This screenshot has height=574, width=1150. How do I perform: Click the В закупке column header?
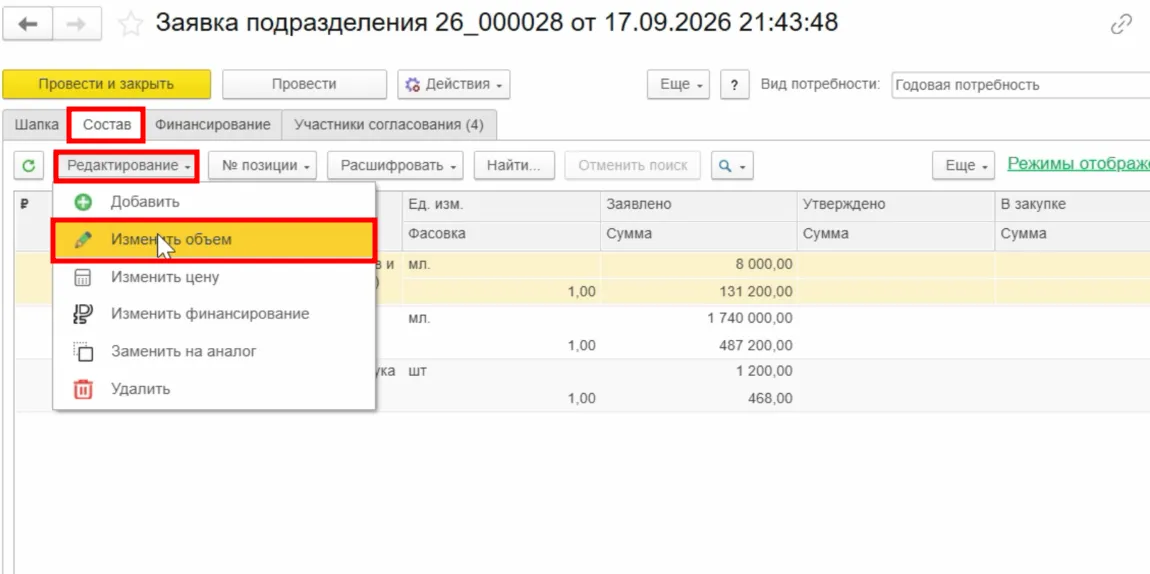1072,205
